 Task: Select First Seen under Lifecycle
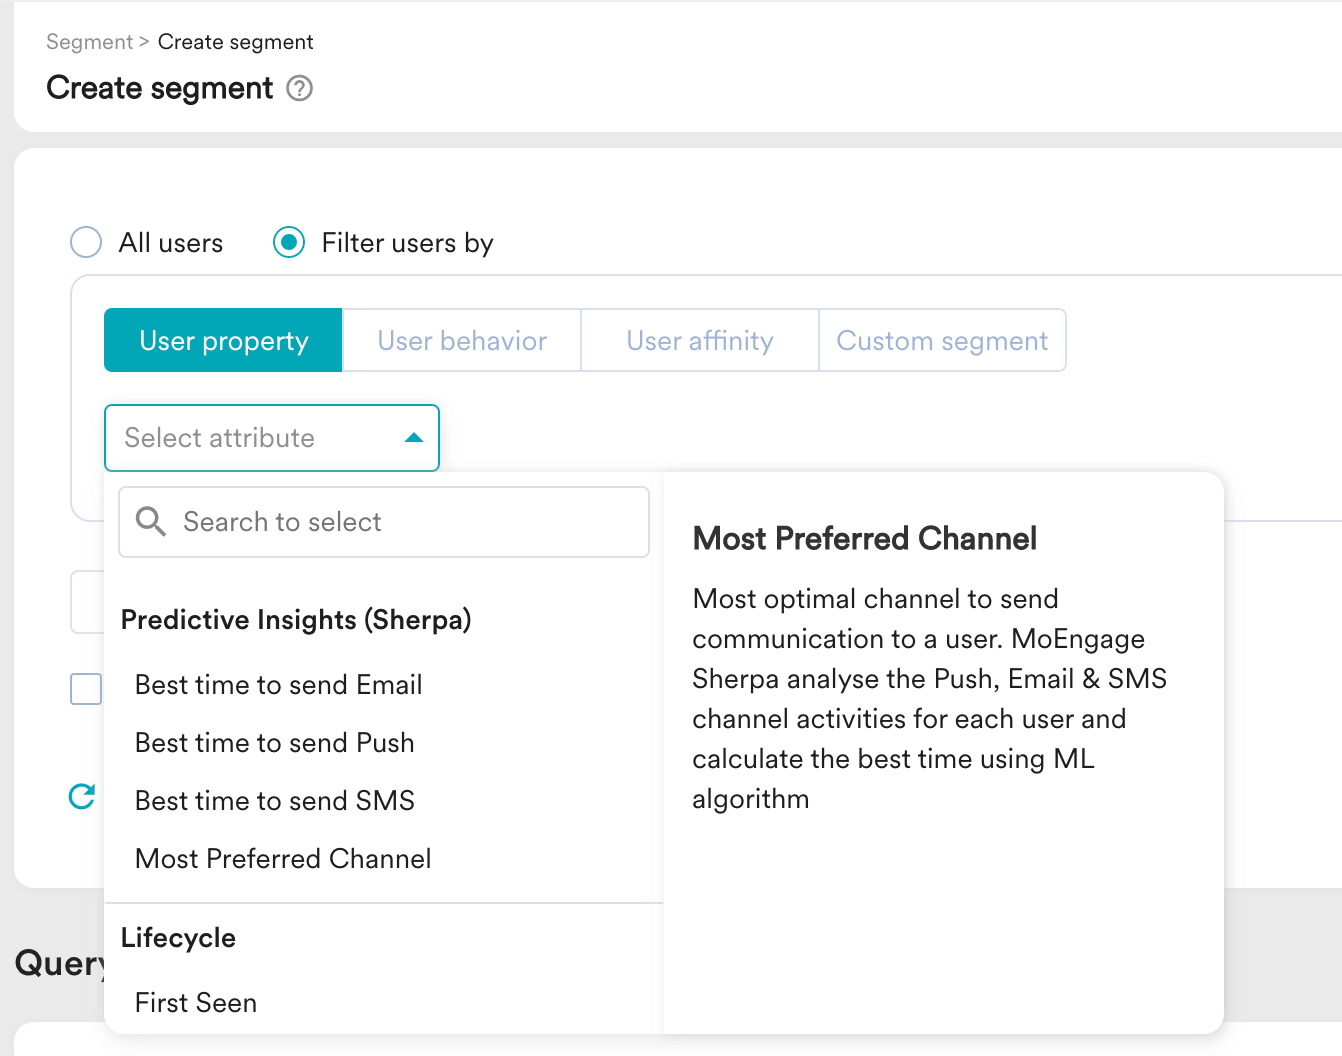click(196, 1003)
